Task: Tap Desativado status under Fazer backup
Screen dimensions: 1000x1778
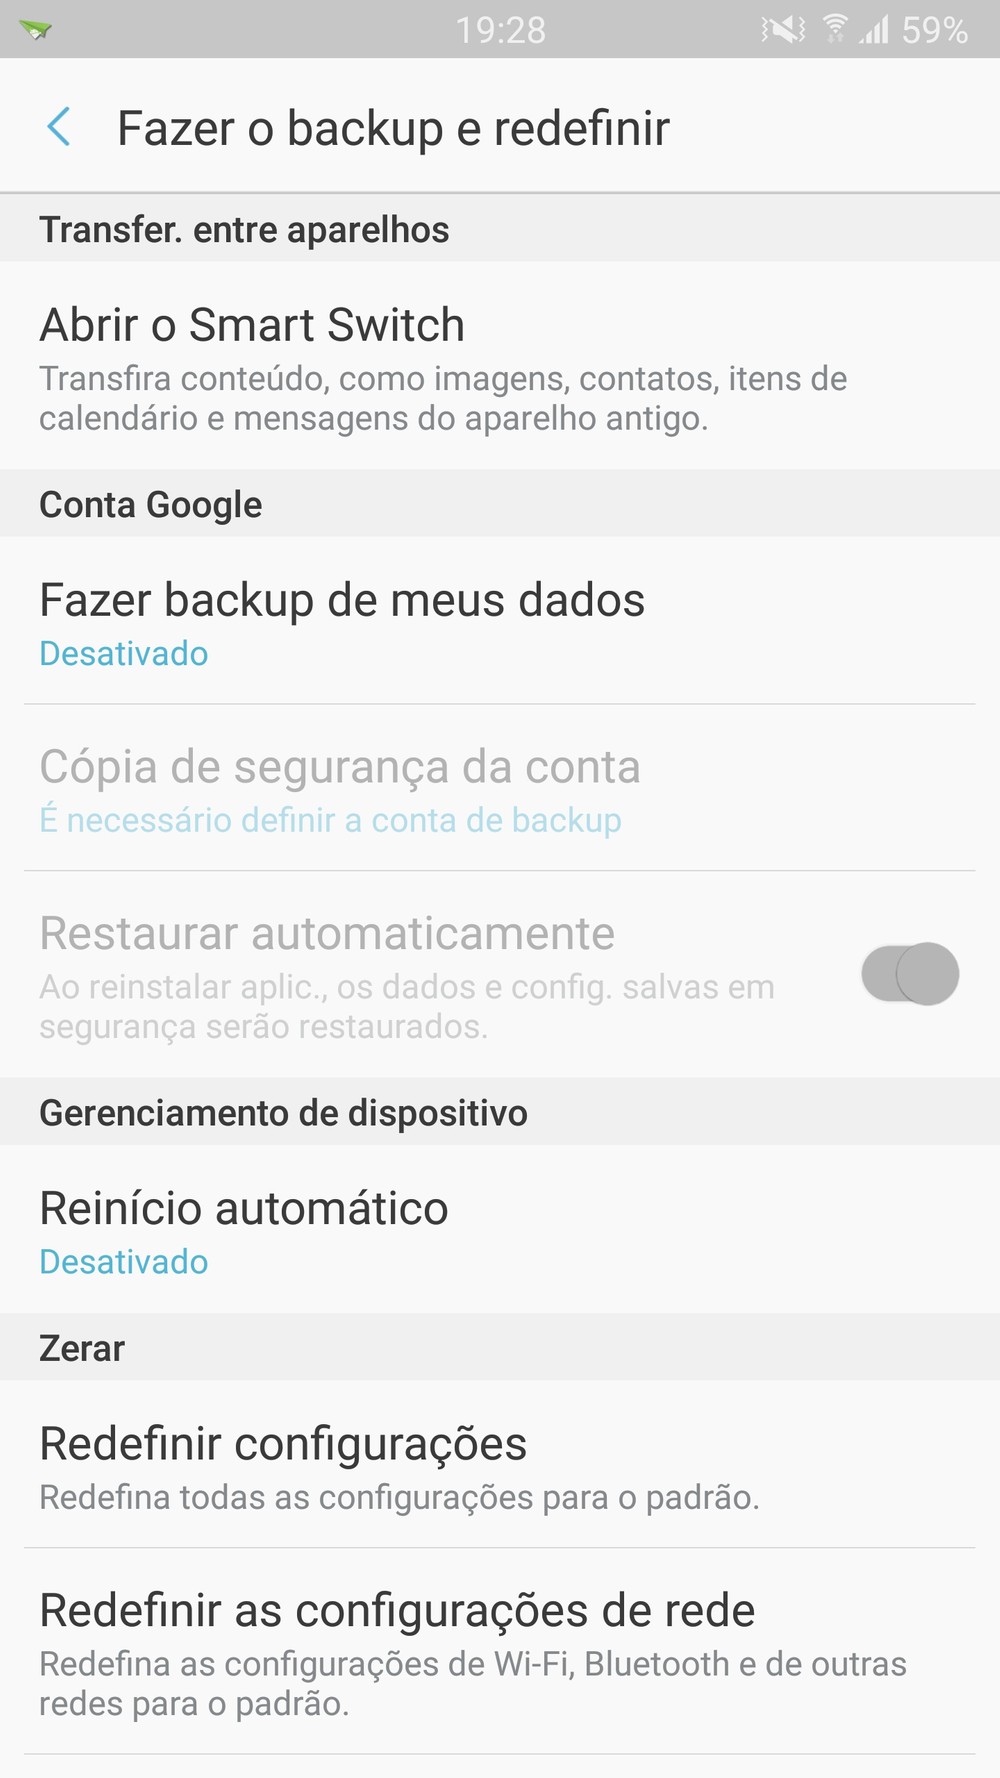Action: 124,654
